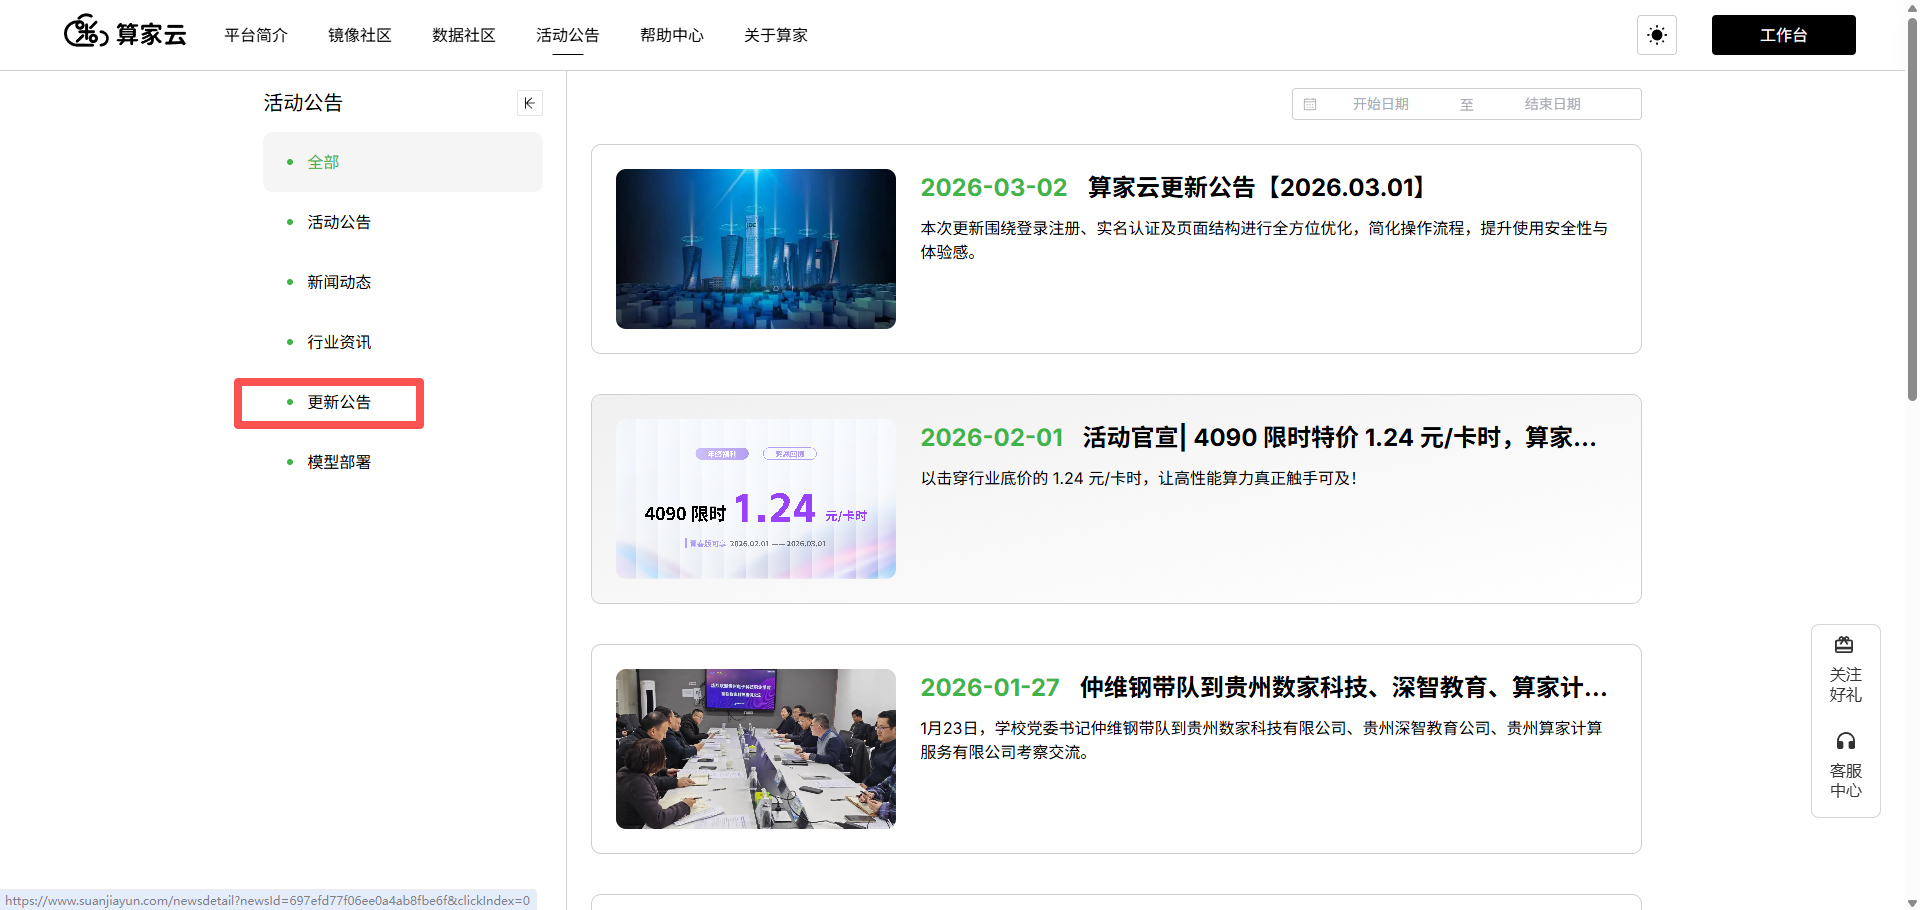Image resolution: width=1920 pixels, height=910 pixels.
Task: Click the calendar icon in date filter
Action: tap(1310, 104)
